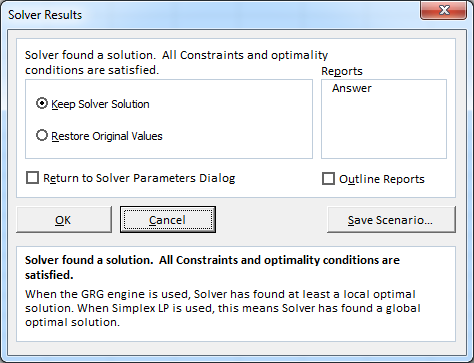The width and height of the screenshot is (474, 363).
Task: Click the Cancel button
Action: pyautogui.click(x=168, y=220)
